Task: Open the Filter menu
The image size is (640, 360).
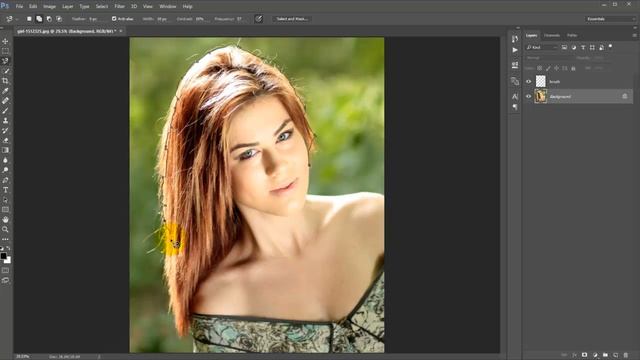Action: point(120,7)
